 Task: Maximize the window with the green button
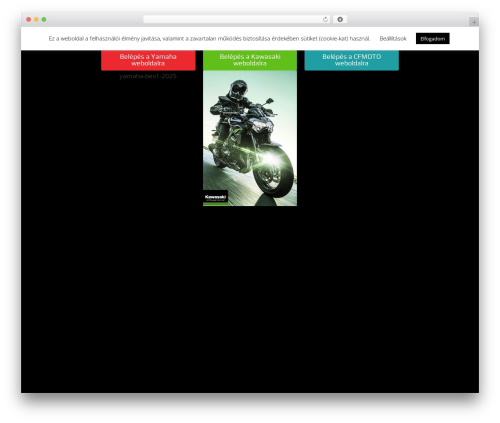44,19
